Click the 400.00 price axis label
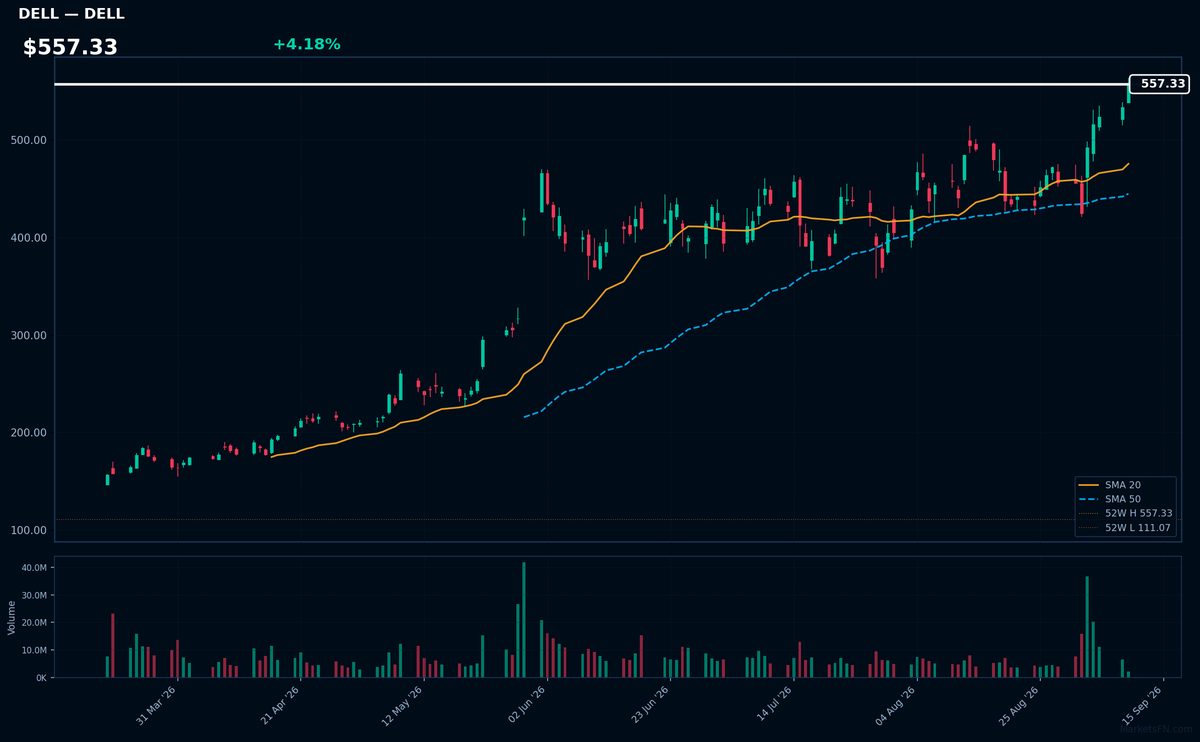Viewport: 1200px width, 742px height. pos(29,238)
